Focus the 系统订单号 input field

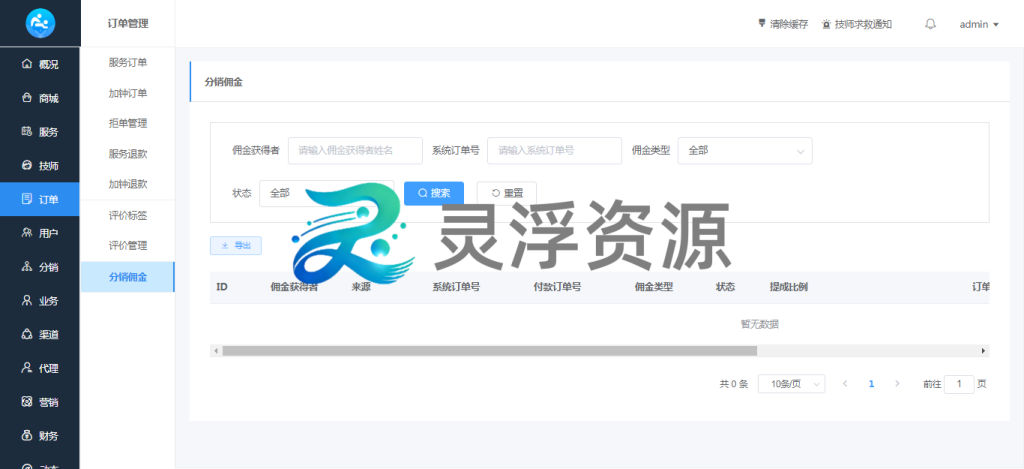pos(554,150)
